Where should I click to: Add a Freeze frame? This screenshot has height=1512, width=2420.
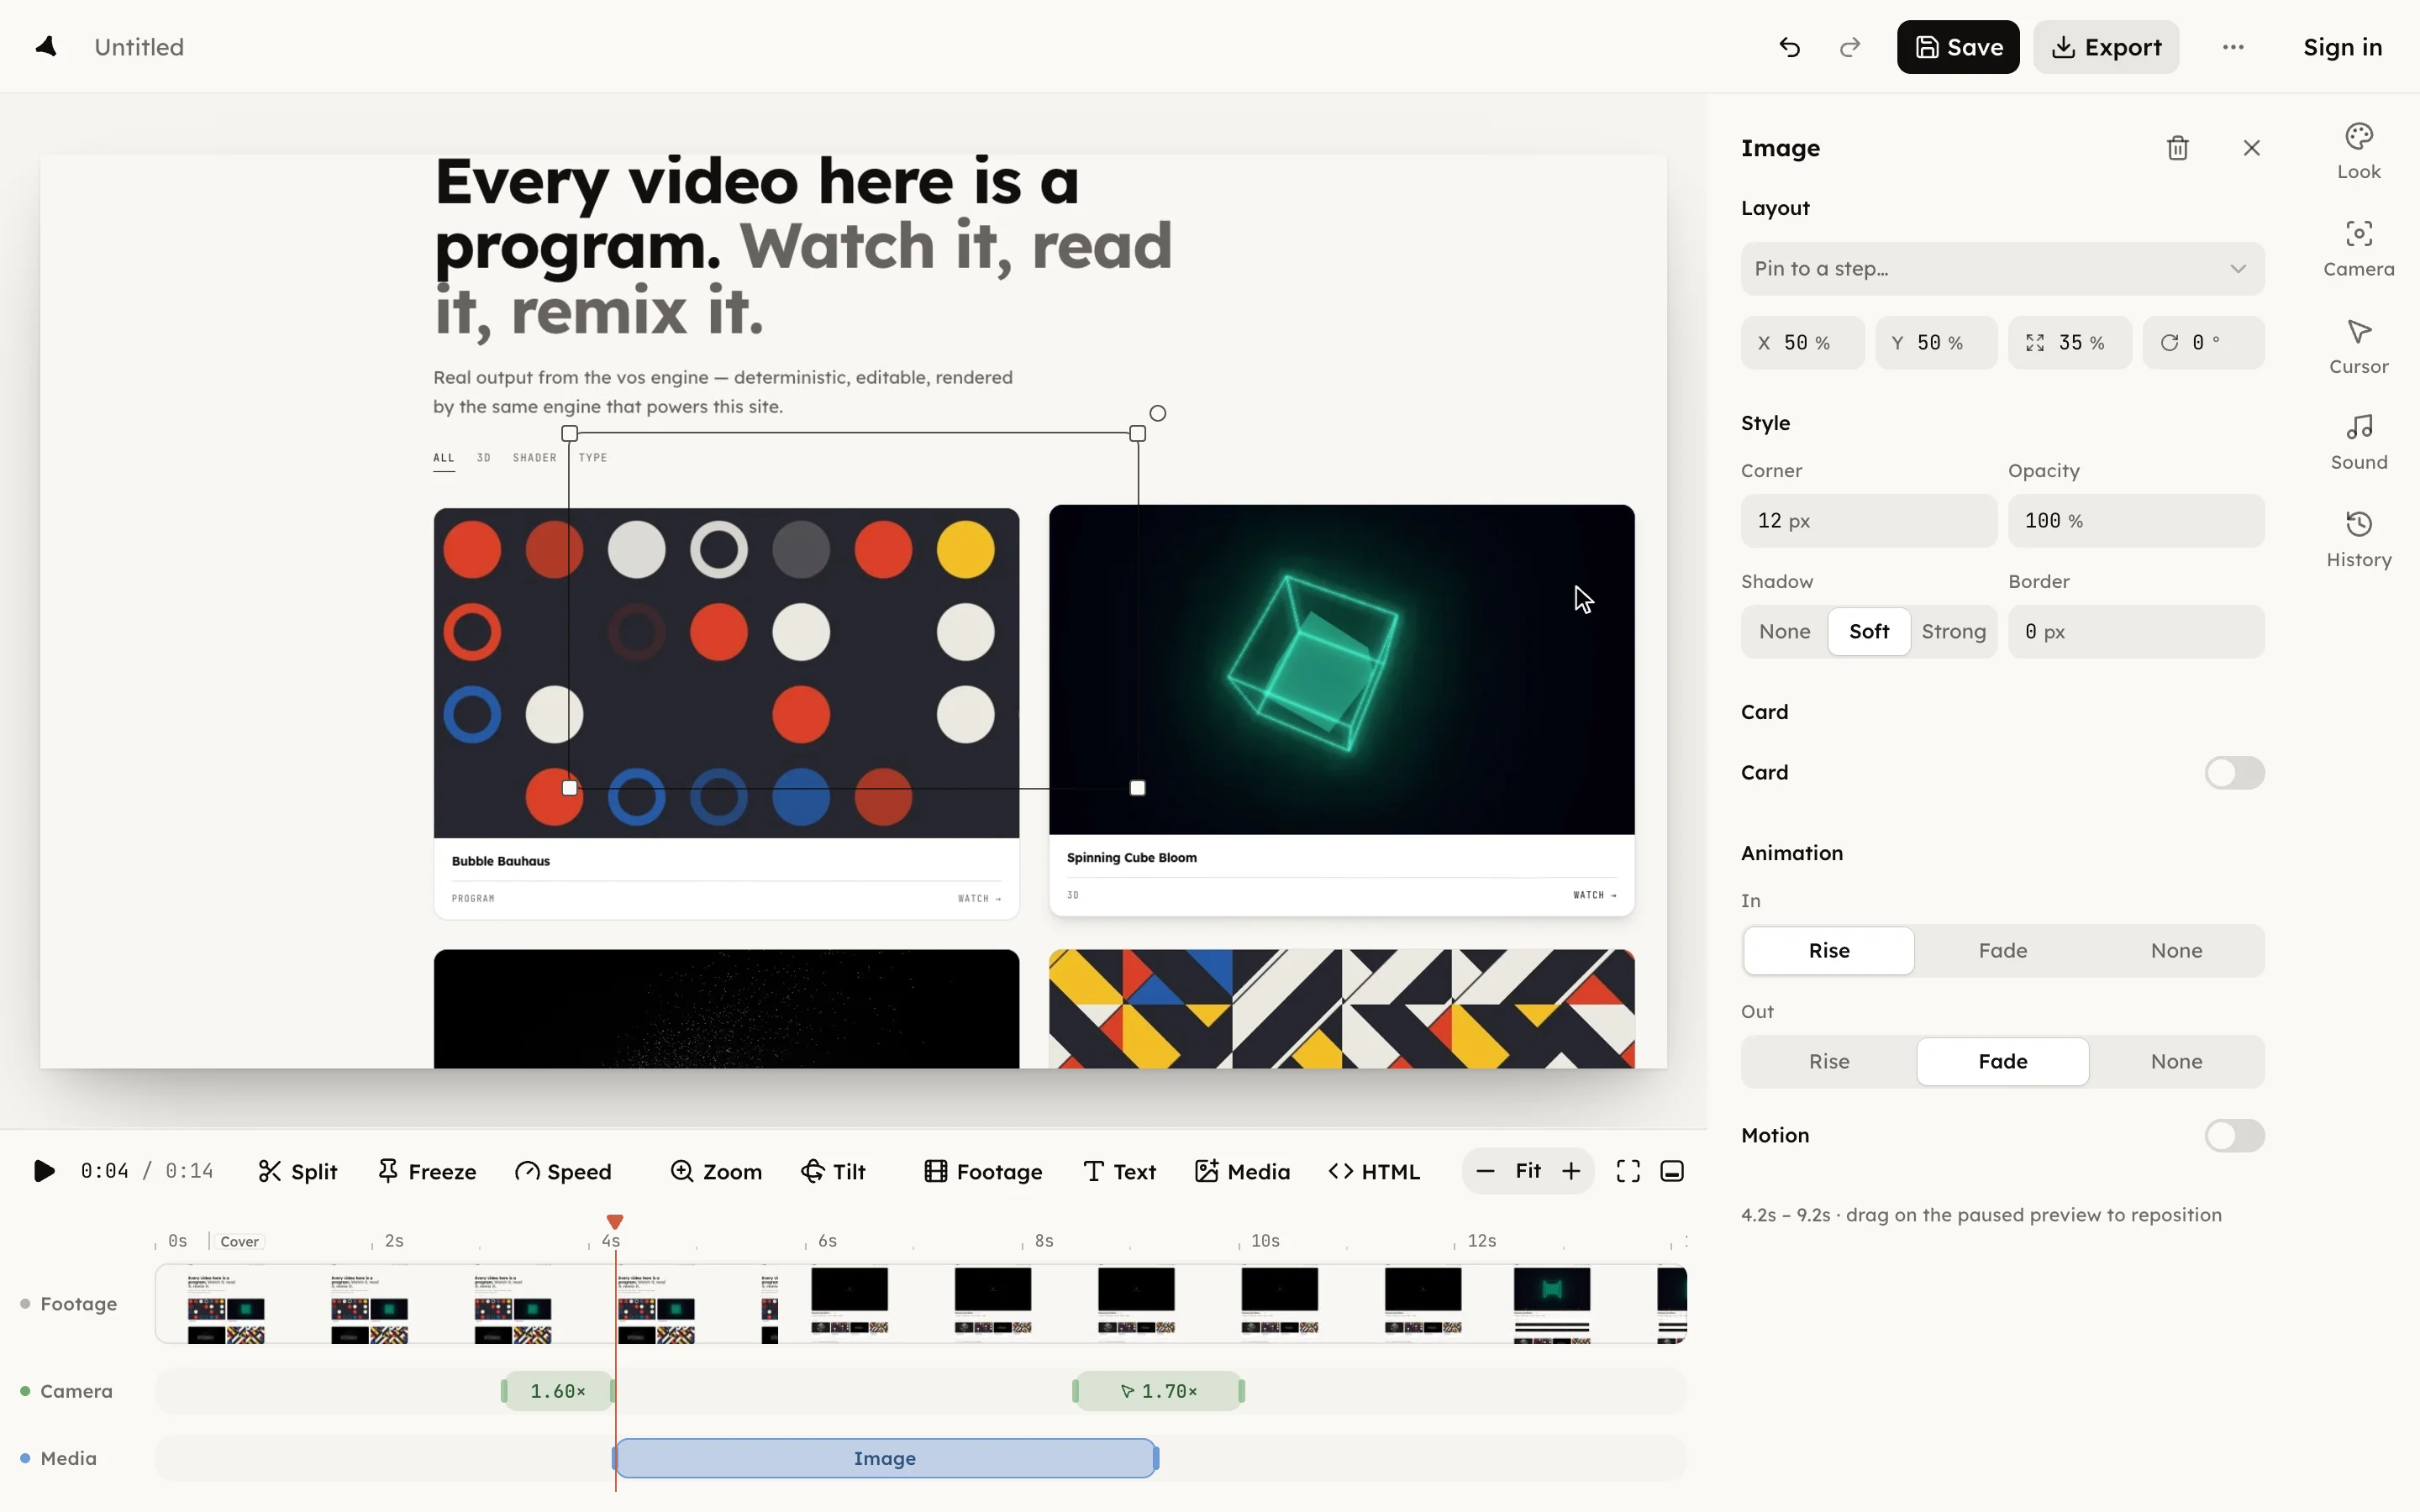pyautogui.click(x=427, y=1171)
